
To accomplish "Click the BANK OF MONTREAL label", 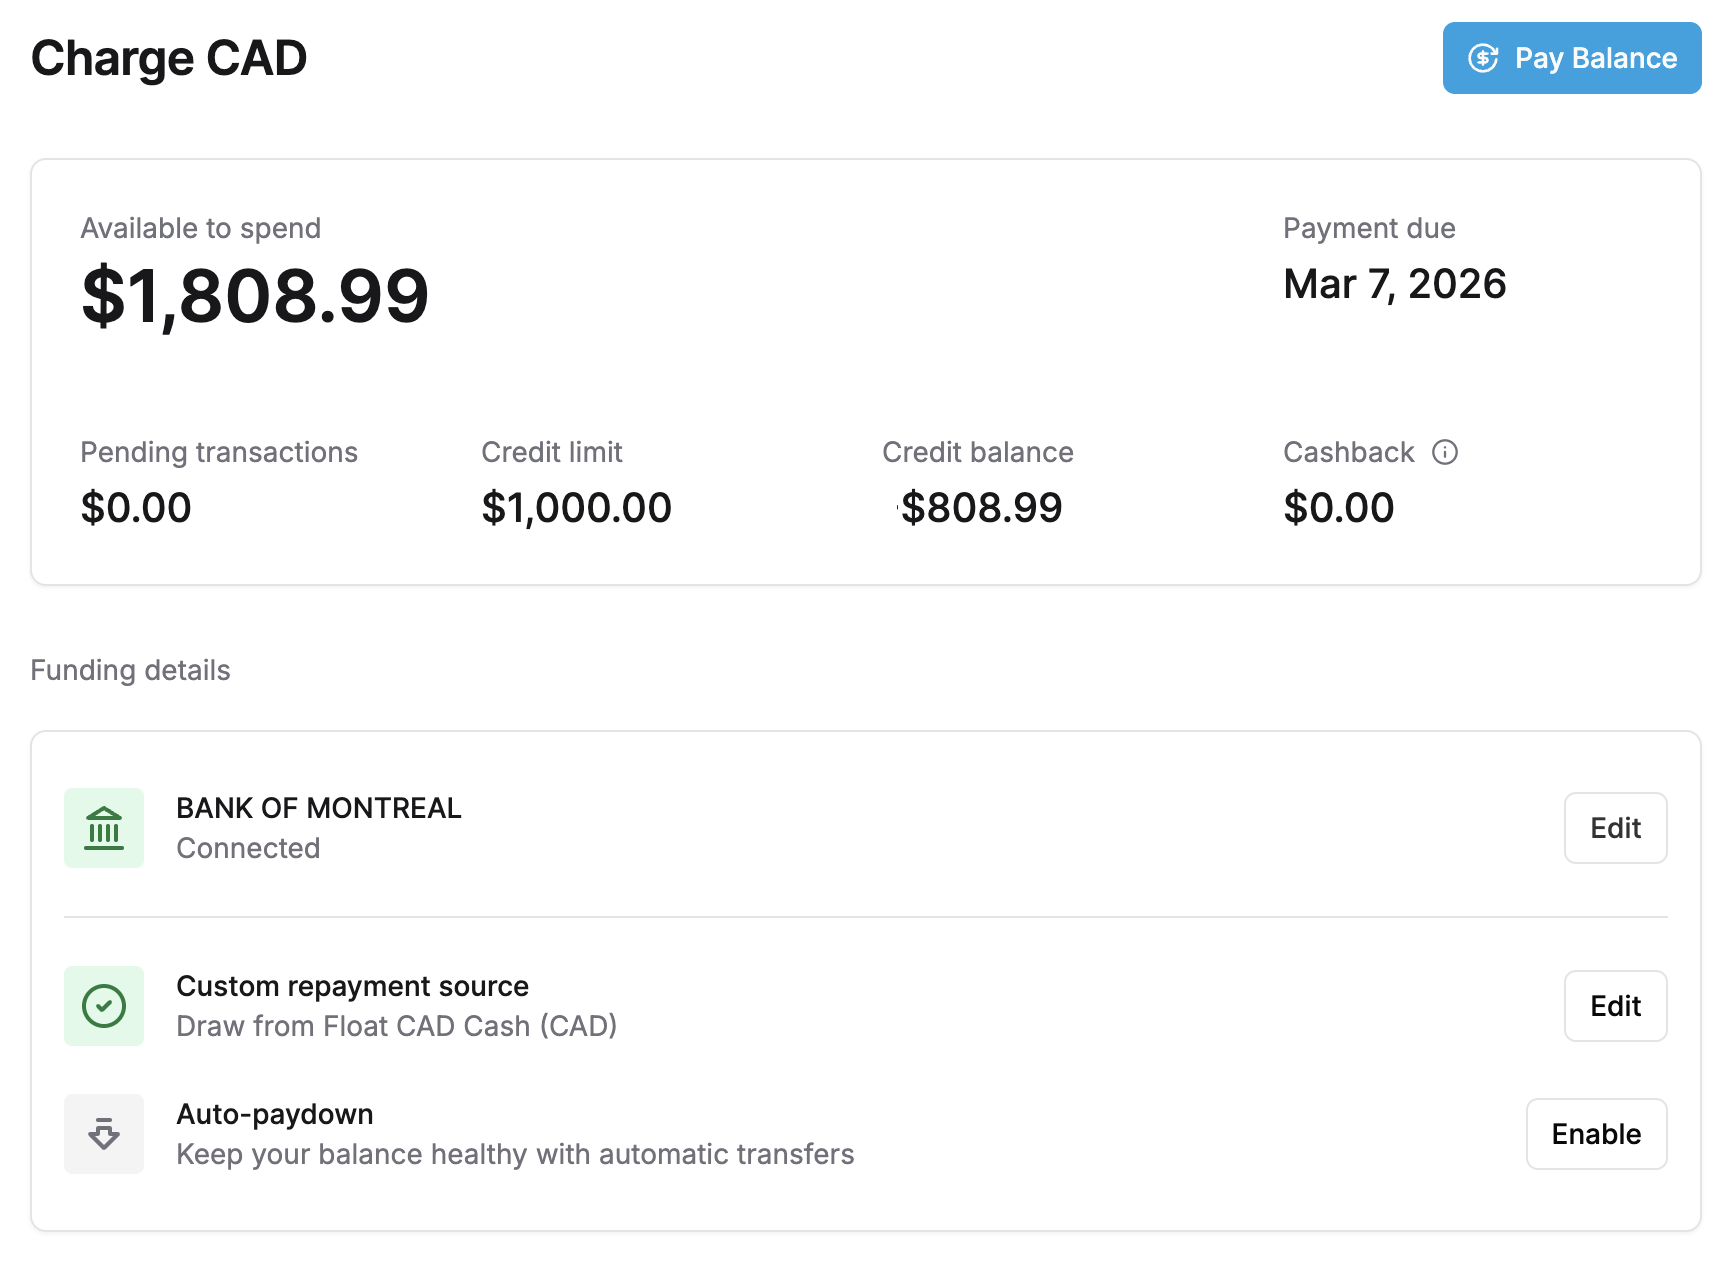I will click(x=319, y=808).
